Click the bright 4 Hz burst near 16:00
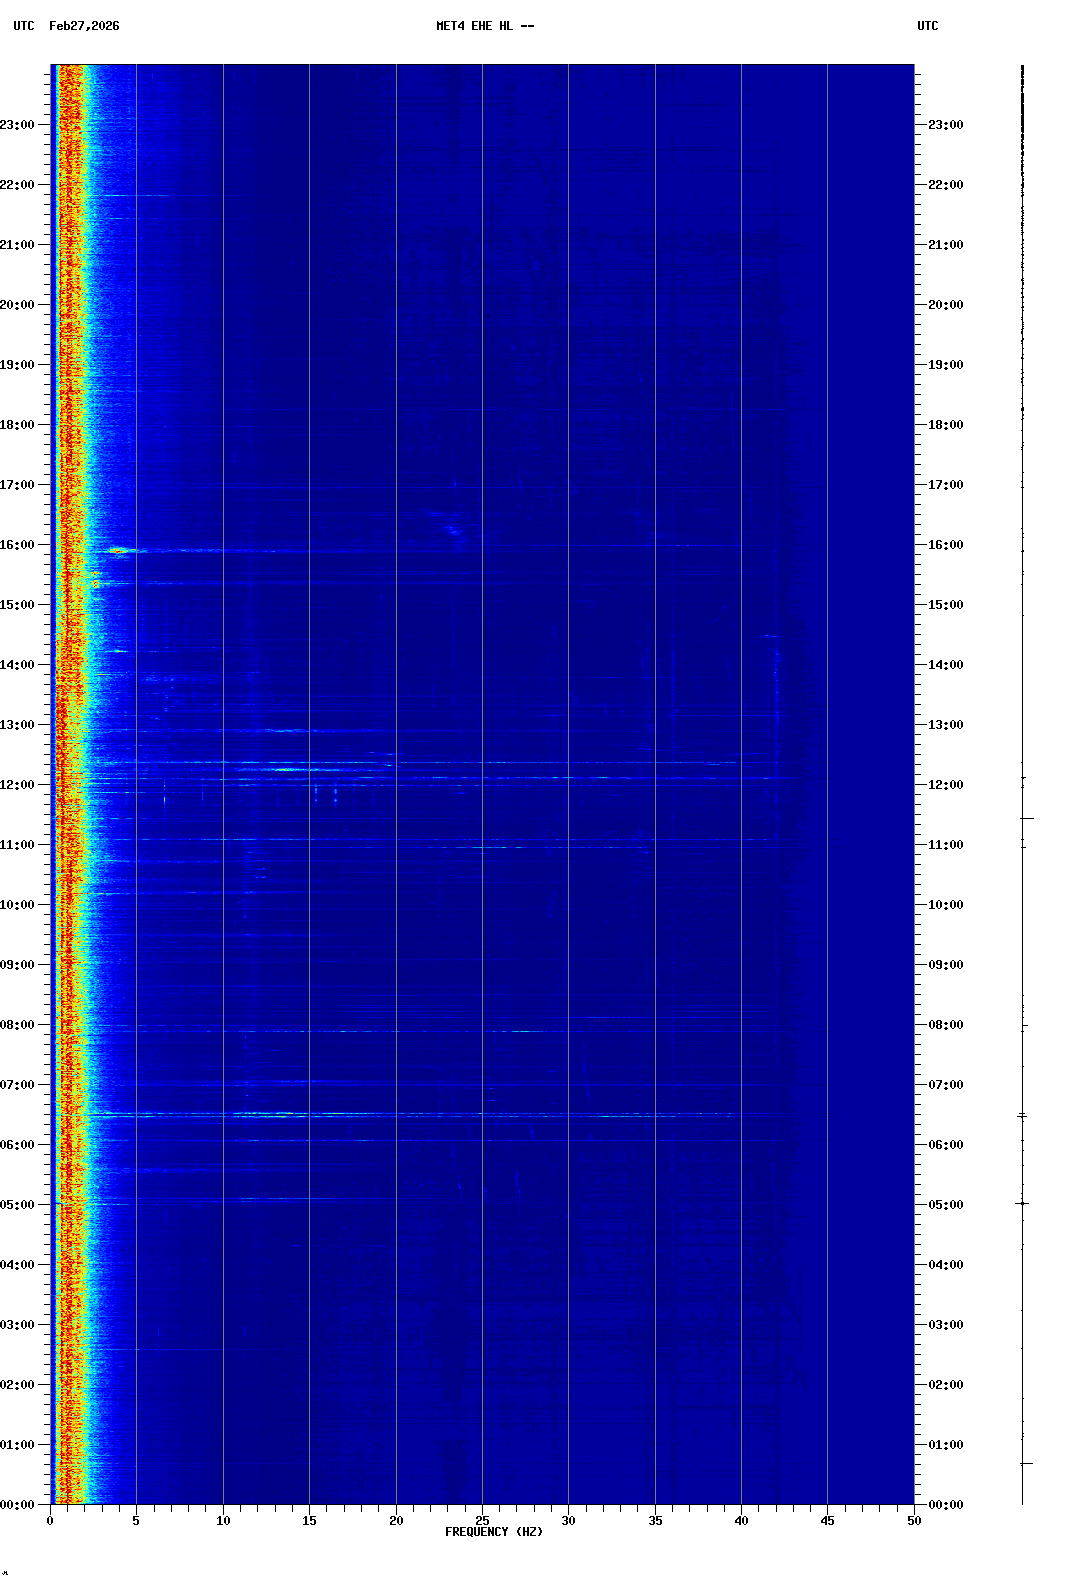 pos(120,550)
